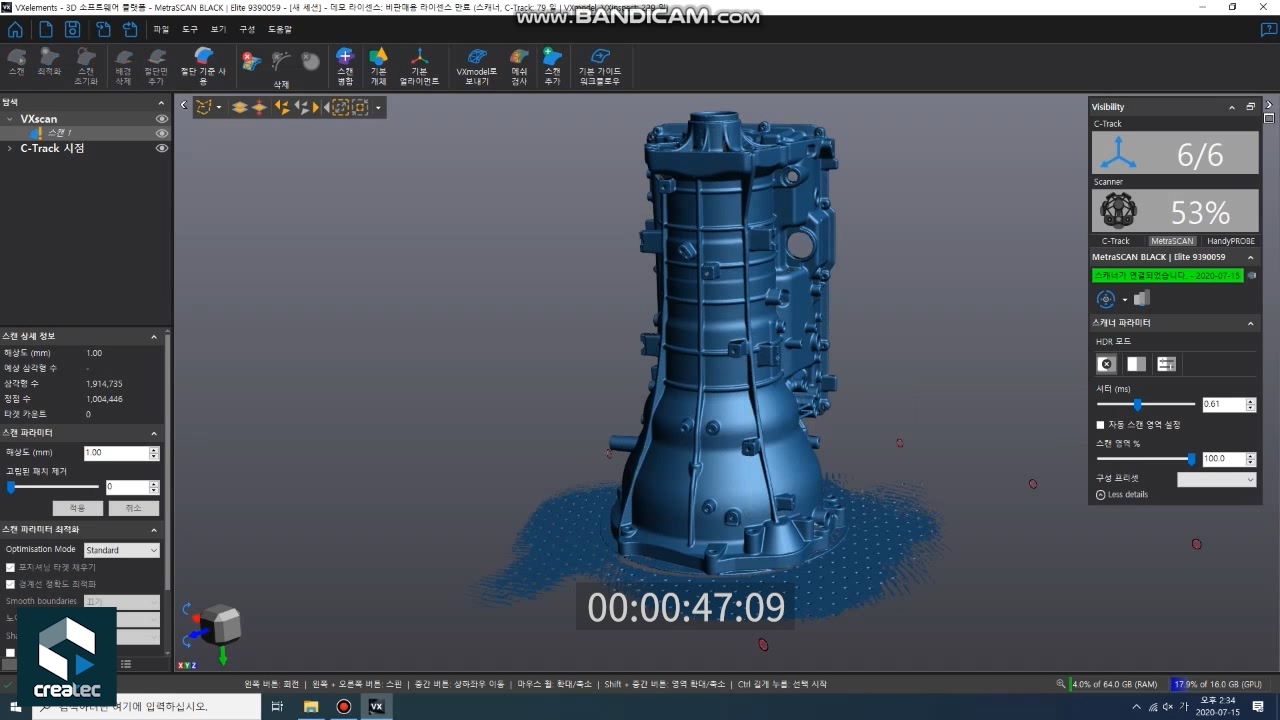Click the 스캔 (Scan) tool icon
Screen dimensions: 1280x720
(x=16, y=63)
